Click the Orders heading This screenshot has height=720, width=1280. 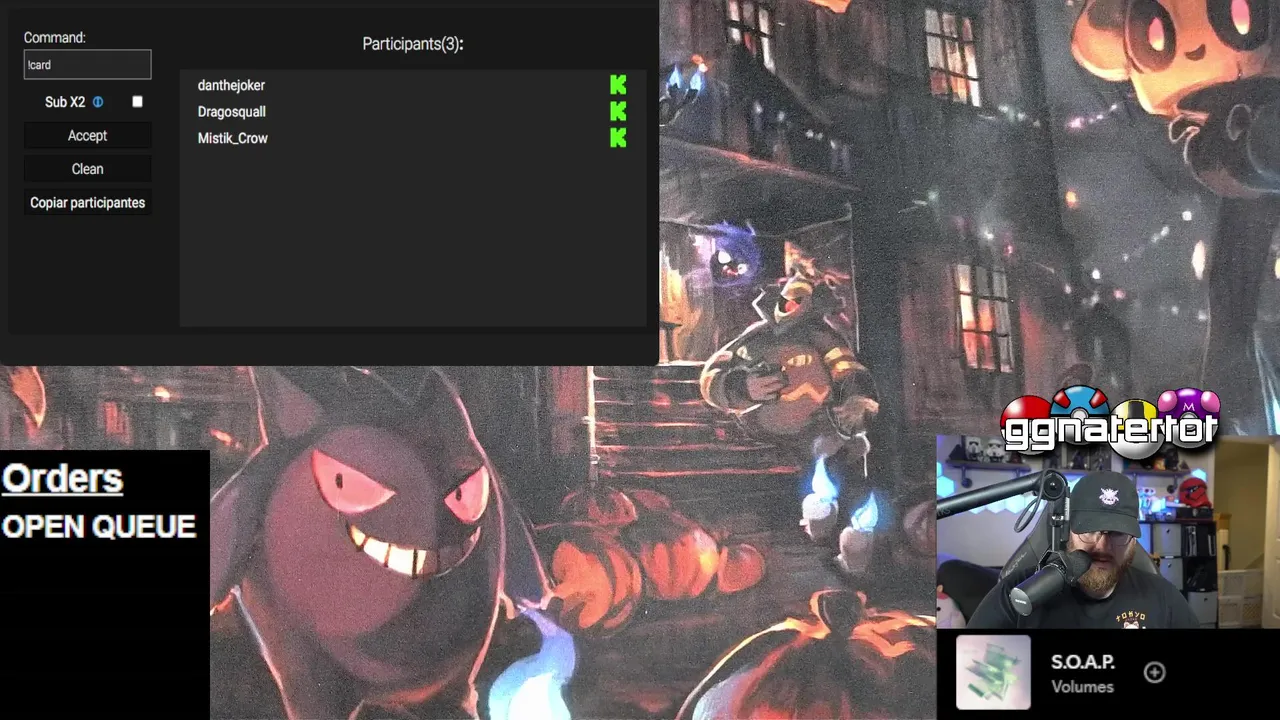click(x=62, y=479)
